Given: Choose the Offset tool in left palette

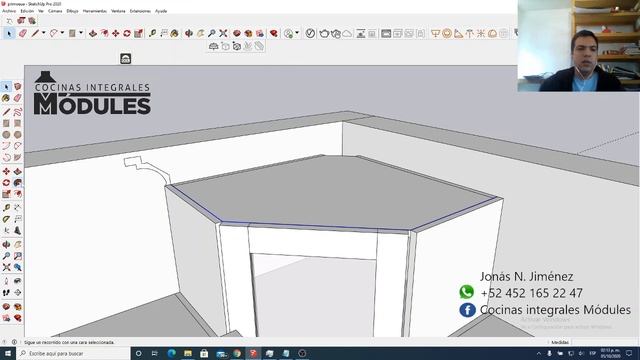Looking at the screenshot, I should pyautogui.click(x=18, y=194).
